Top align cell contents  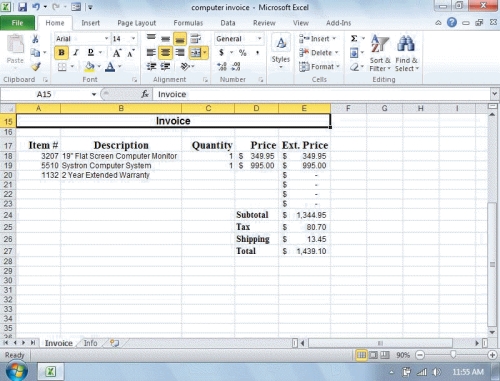point(151,38)
